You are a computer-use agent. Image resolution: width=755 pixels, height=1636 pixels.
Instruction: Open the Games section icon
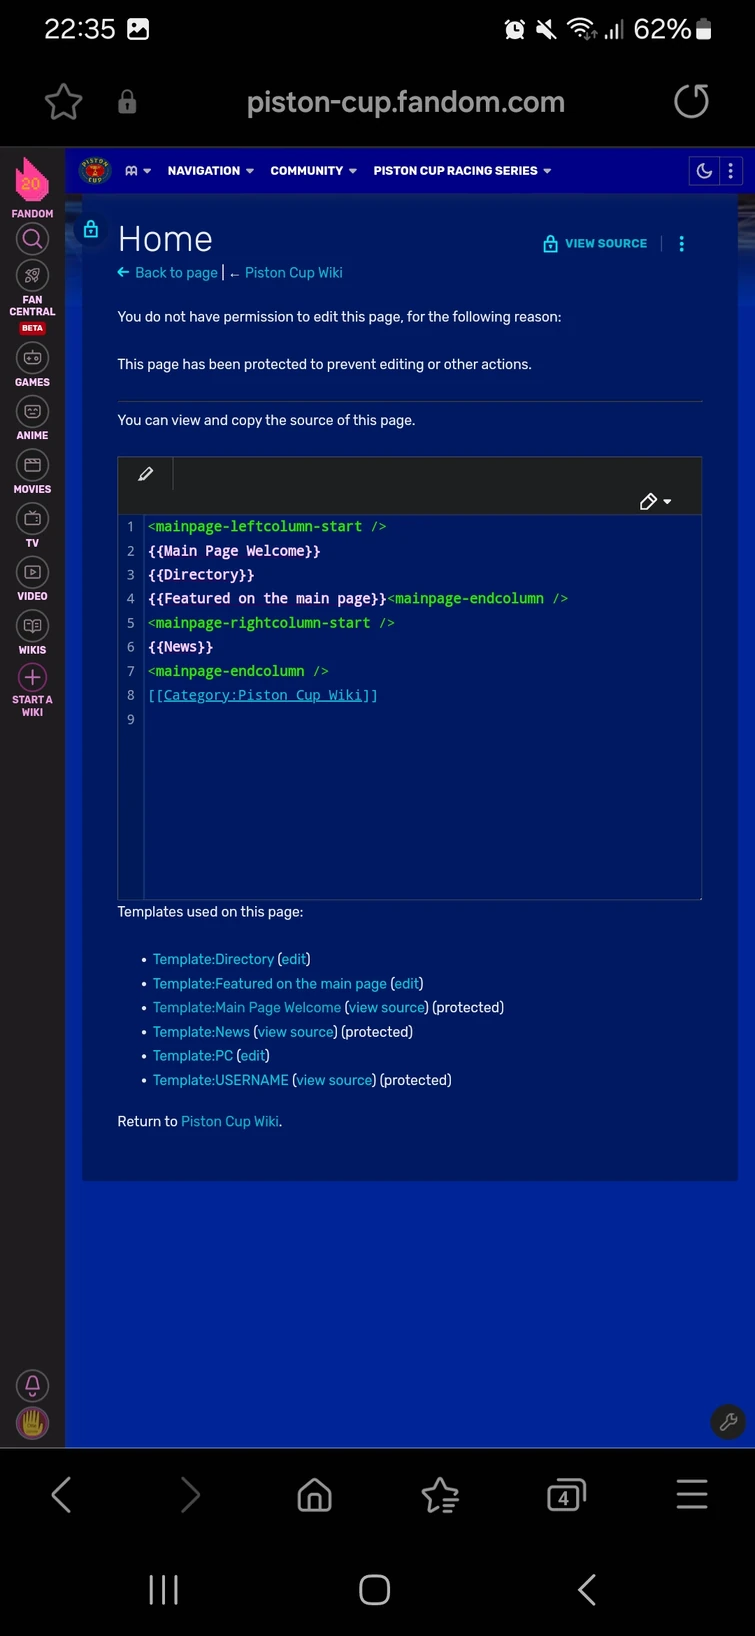pyautogui.click(x=32, y=358)
